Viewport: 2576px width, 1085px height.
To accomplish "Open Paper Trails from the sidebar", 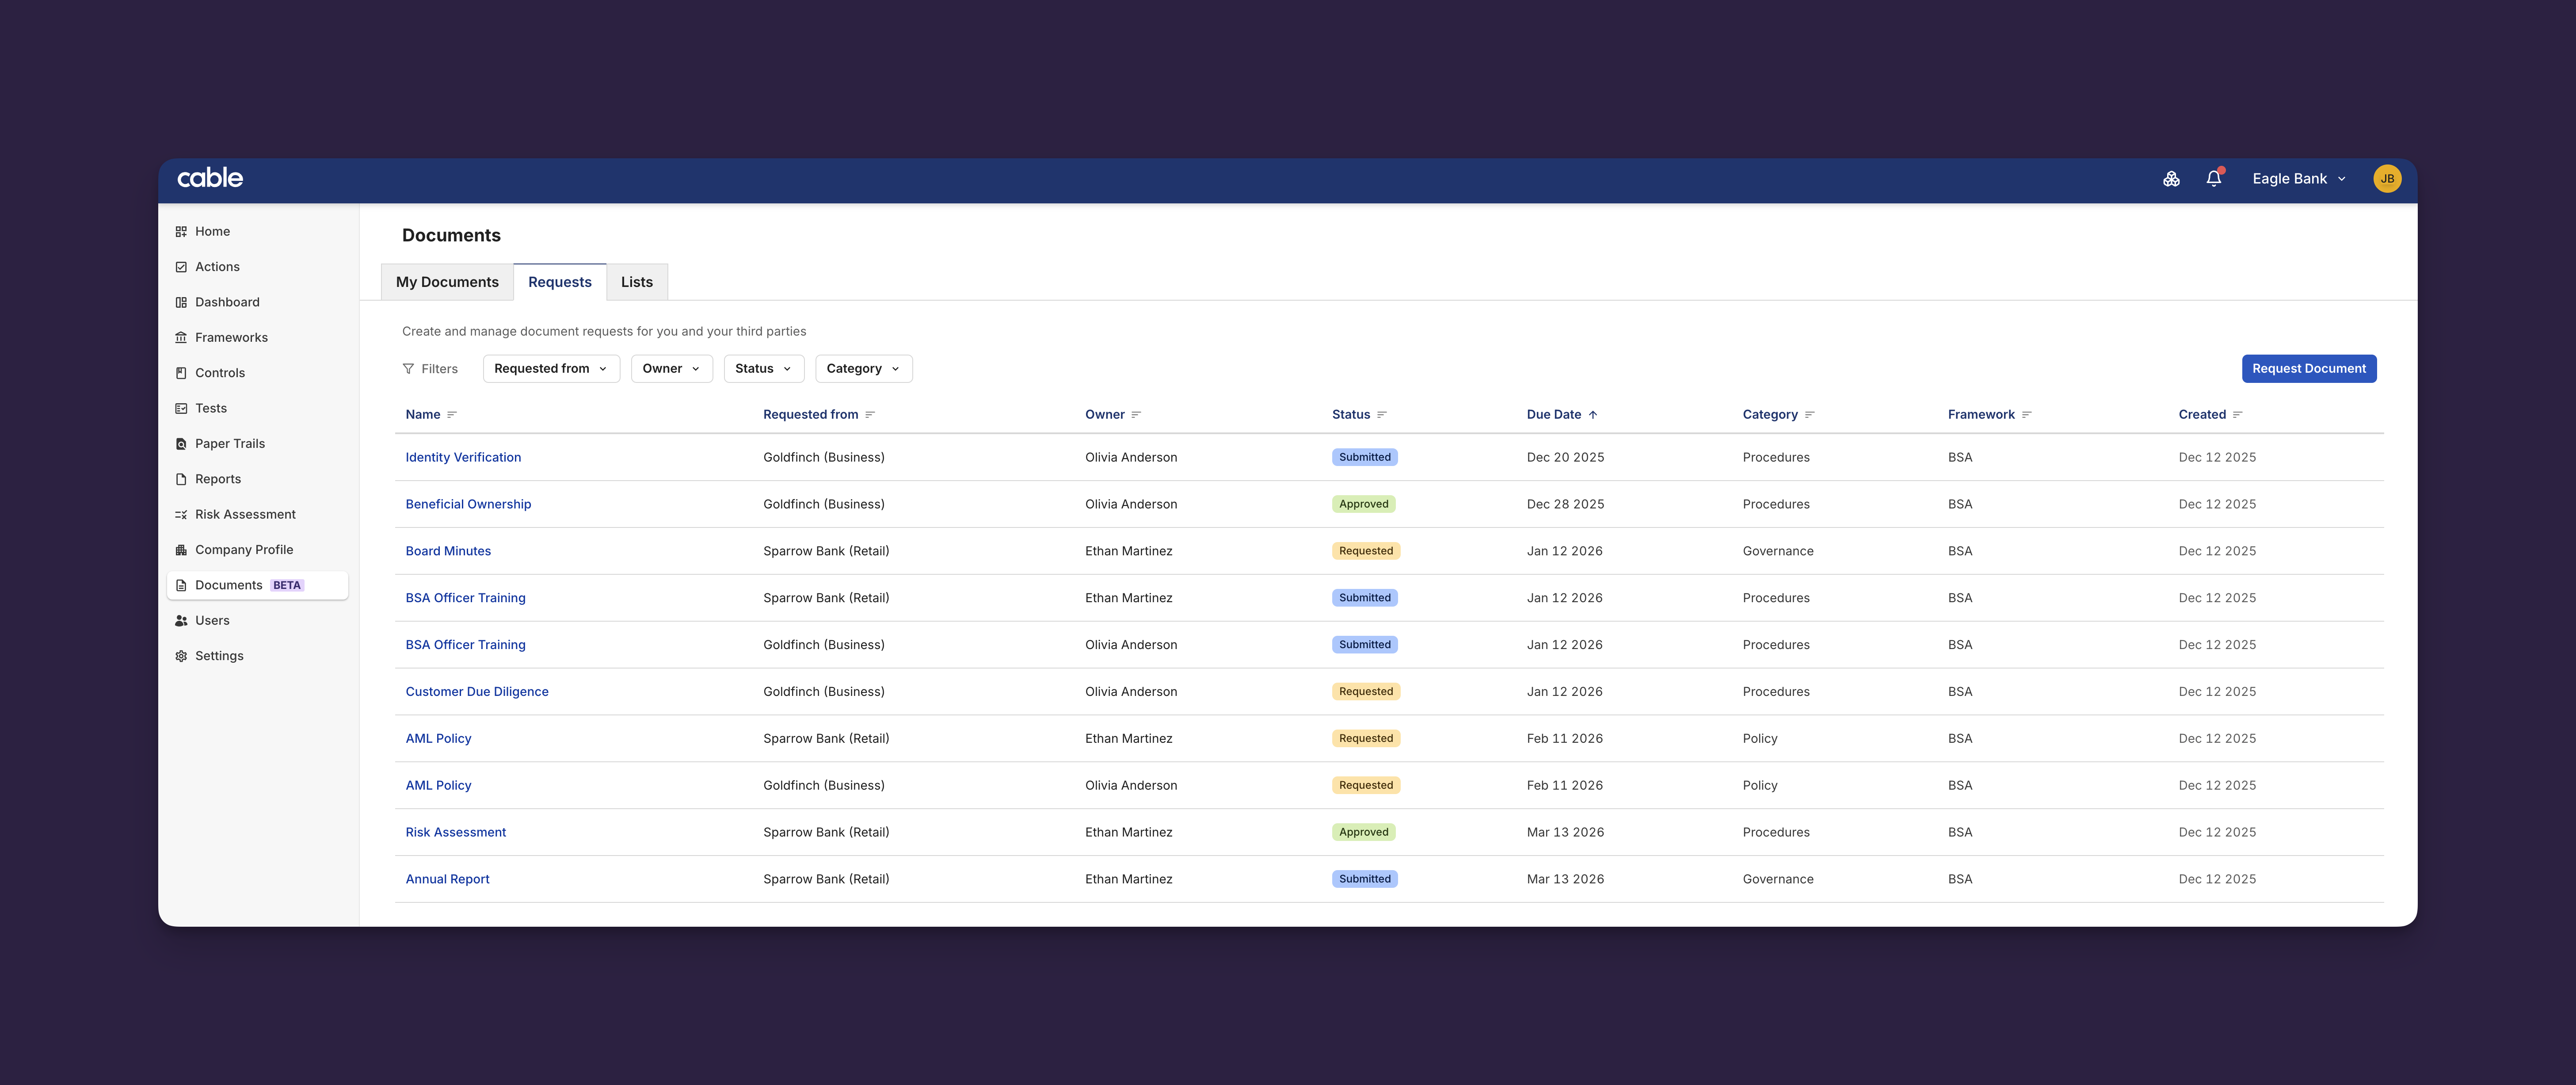I will click(x=229, y=444).
